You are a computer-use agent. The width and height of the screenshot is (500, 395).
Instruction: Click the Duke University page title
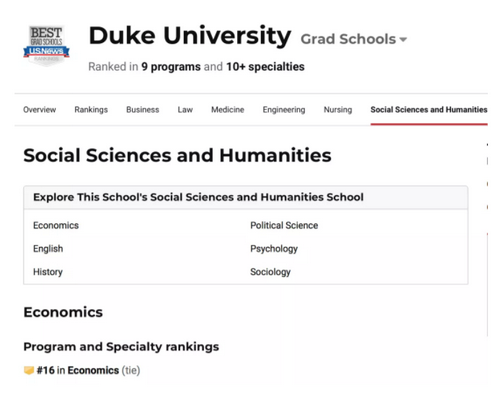190,36
